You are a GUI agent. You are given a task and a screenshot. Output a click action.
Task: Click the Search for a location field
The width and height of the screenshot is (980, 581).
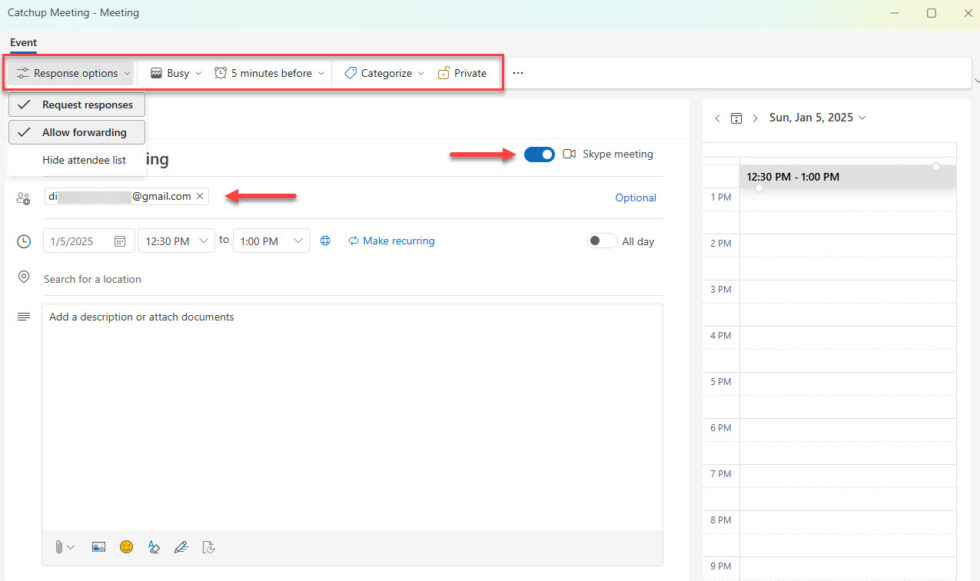point(352,279)
